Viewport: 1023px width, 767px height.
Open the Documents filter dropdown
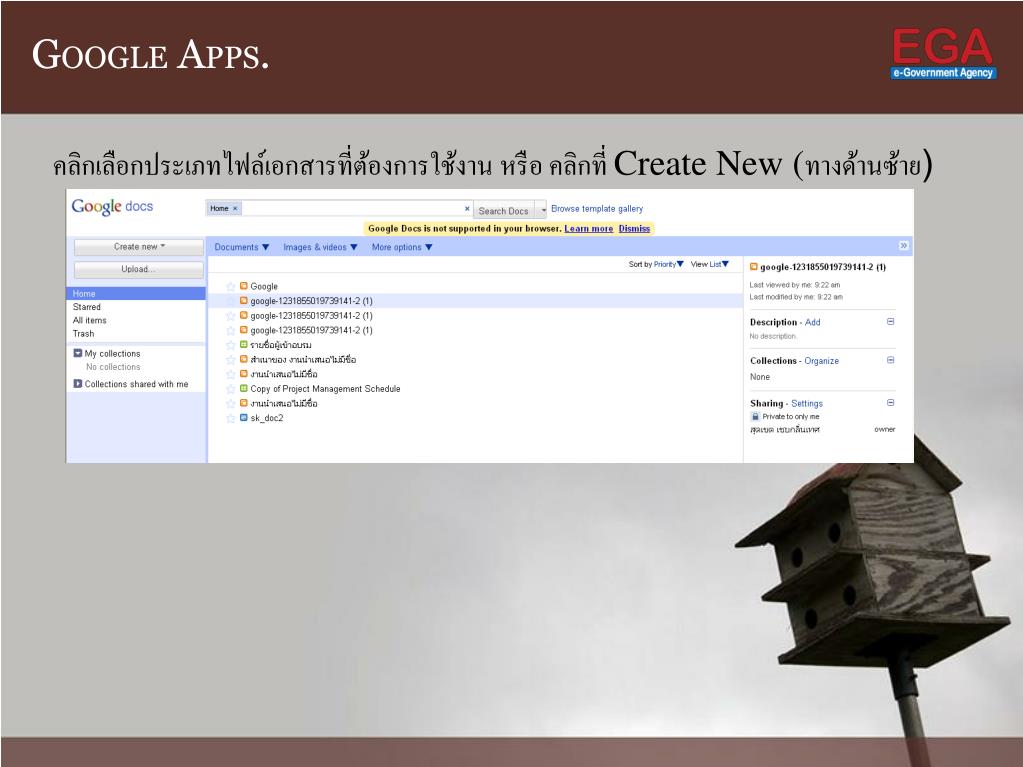[x=241, y=247]
